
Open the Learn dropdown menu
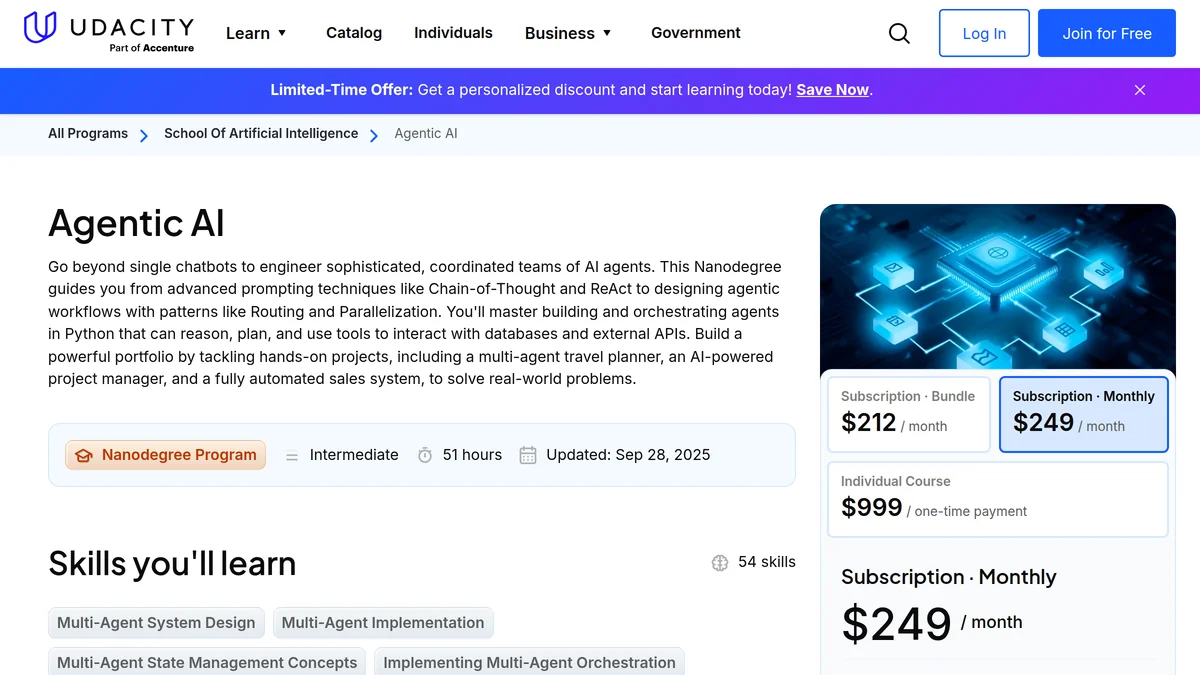click(256, 33)
